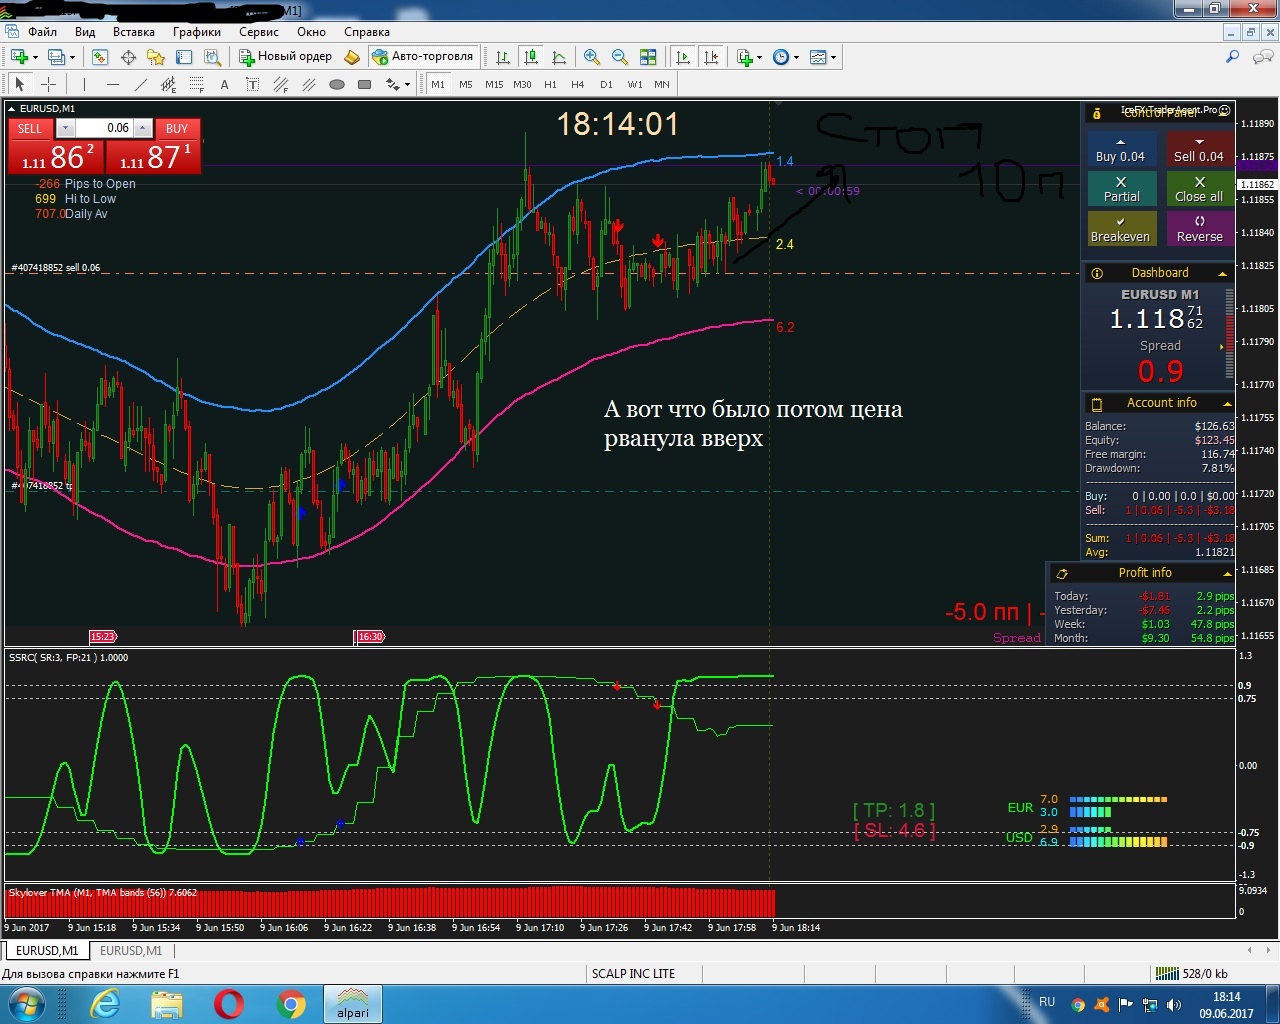Open the Strategy Tester icon
This screenshot has width=1280, height=1024.
pyautogui.click(x=212, y=57)
